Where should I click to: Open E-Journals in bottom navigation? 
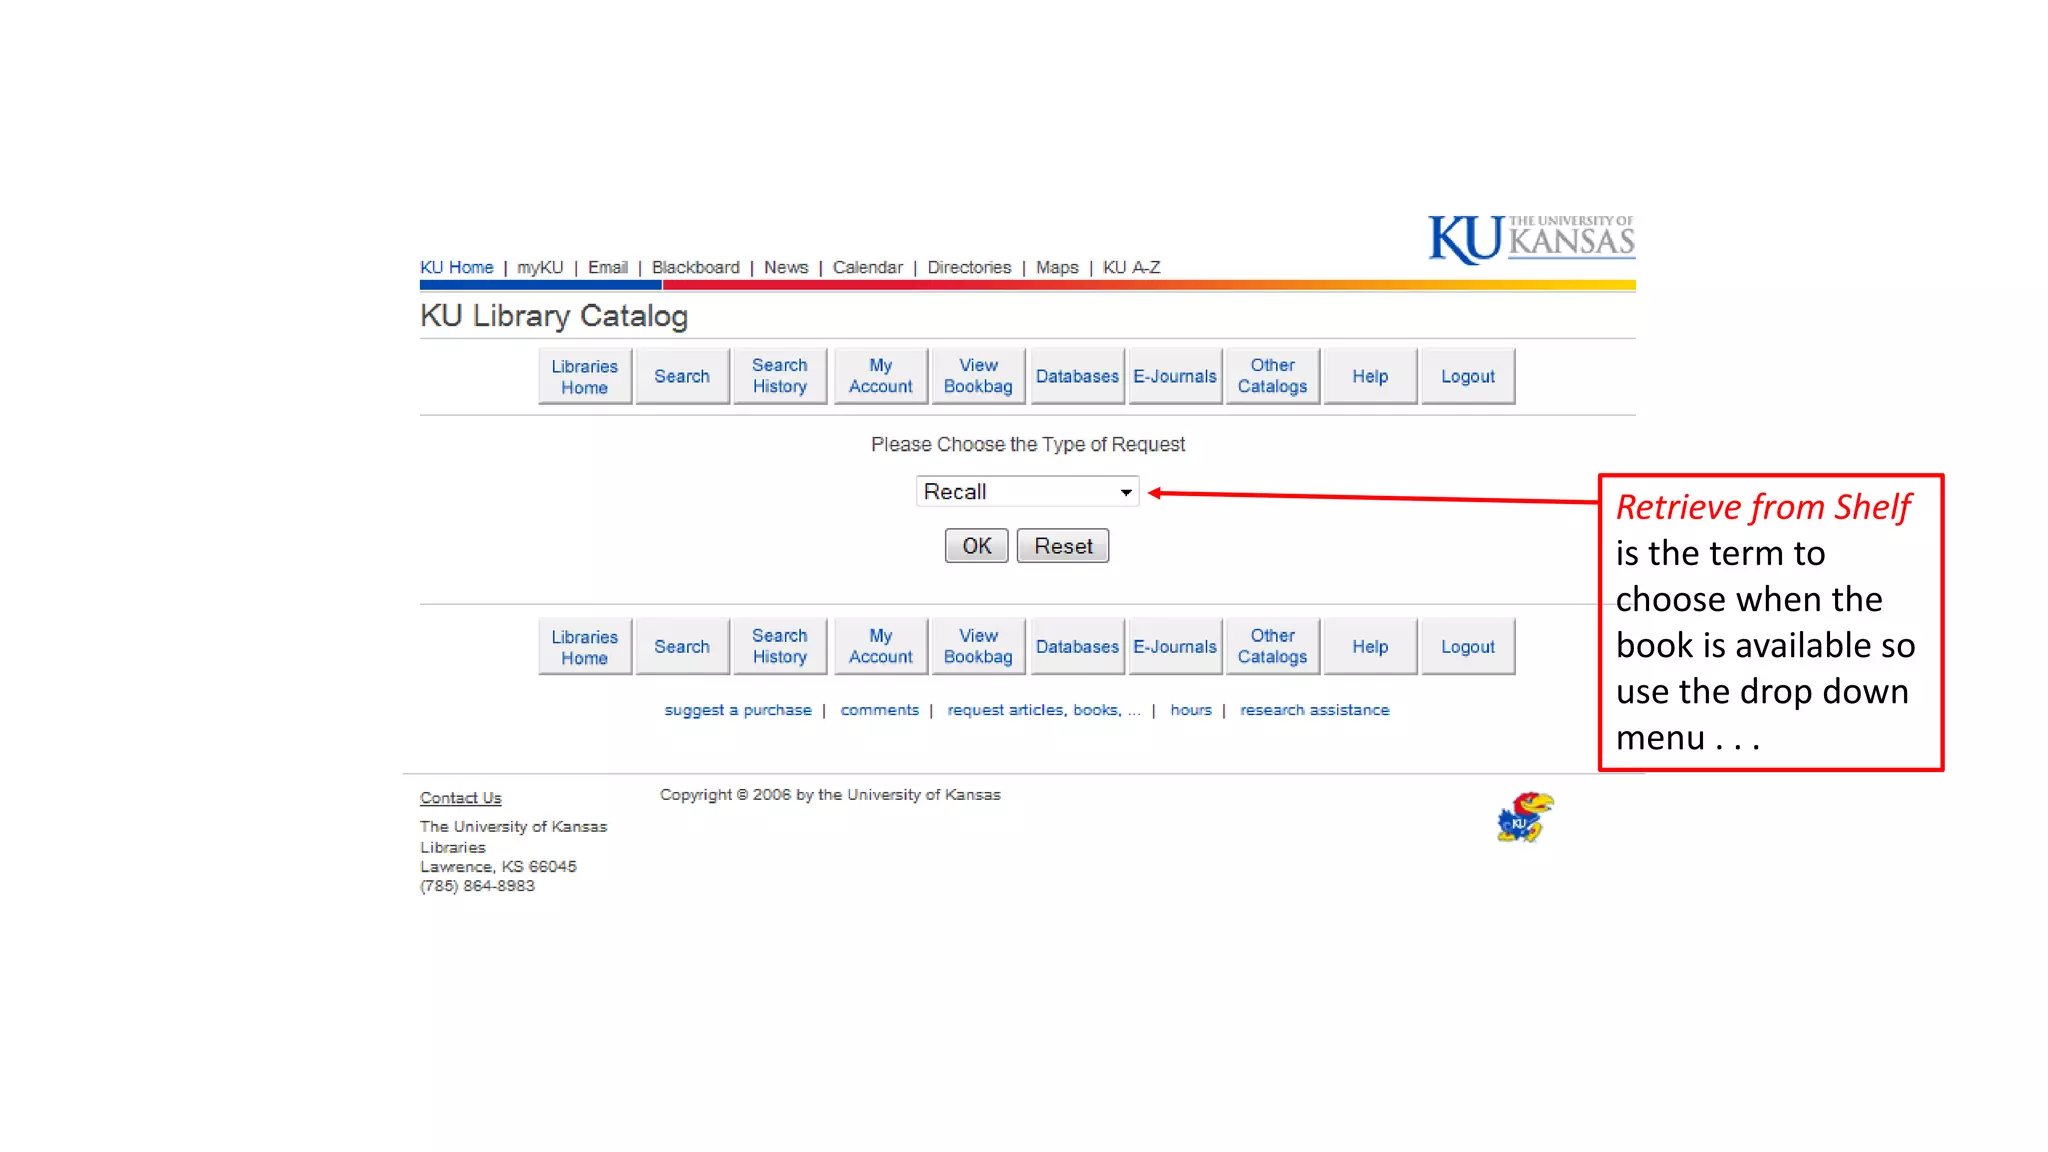click(x=1174, y=647)
